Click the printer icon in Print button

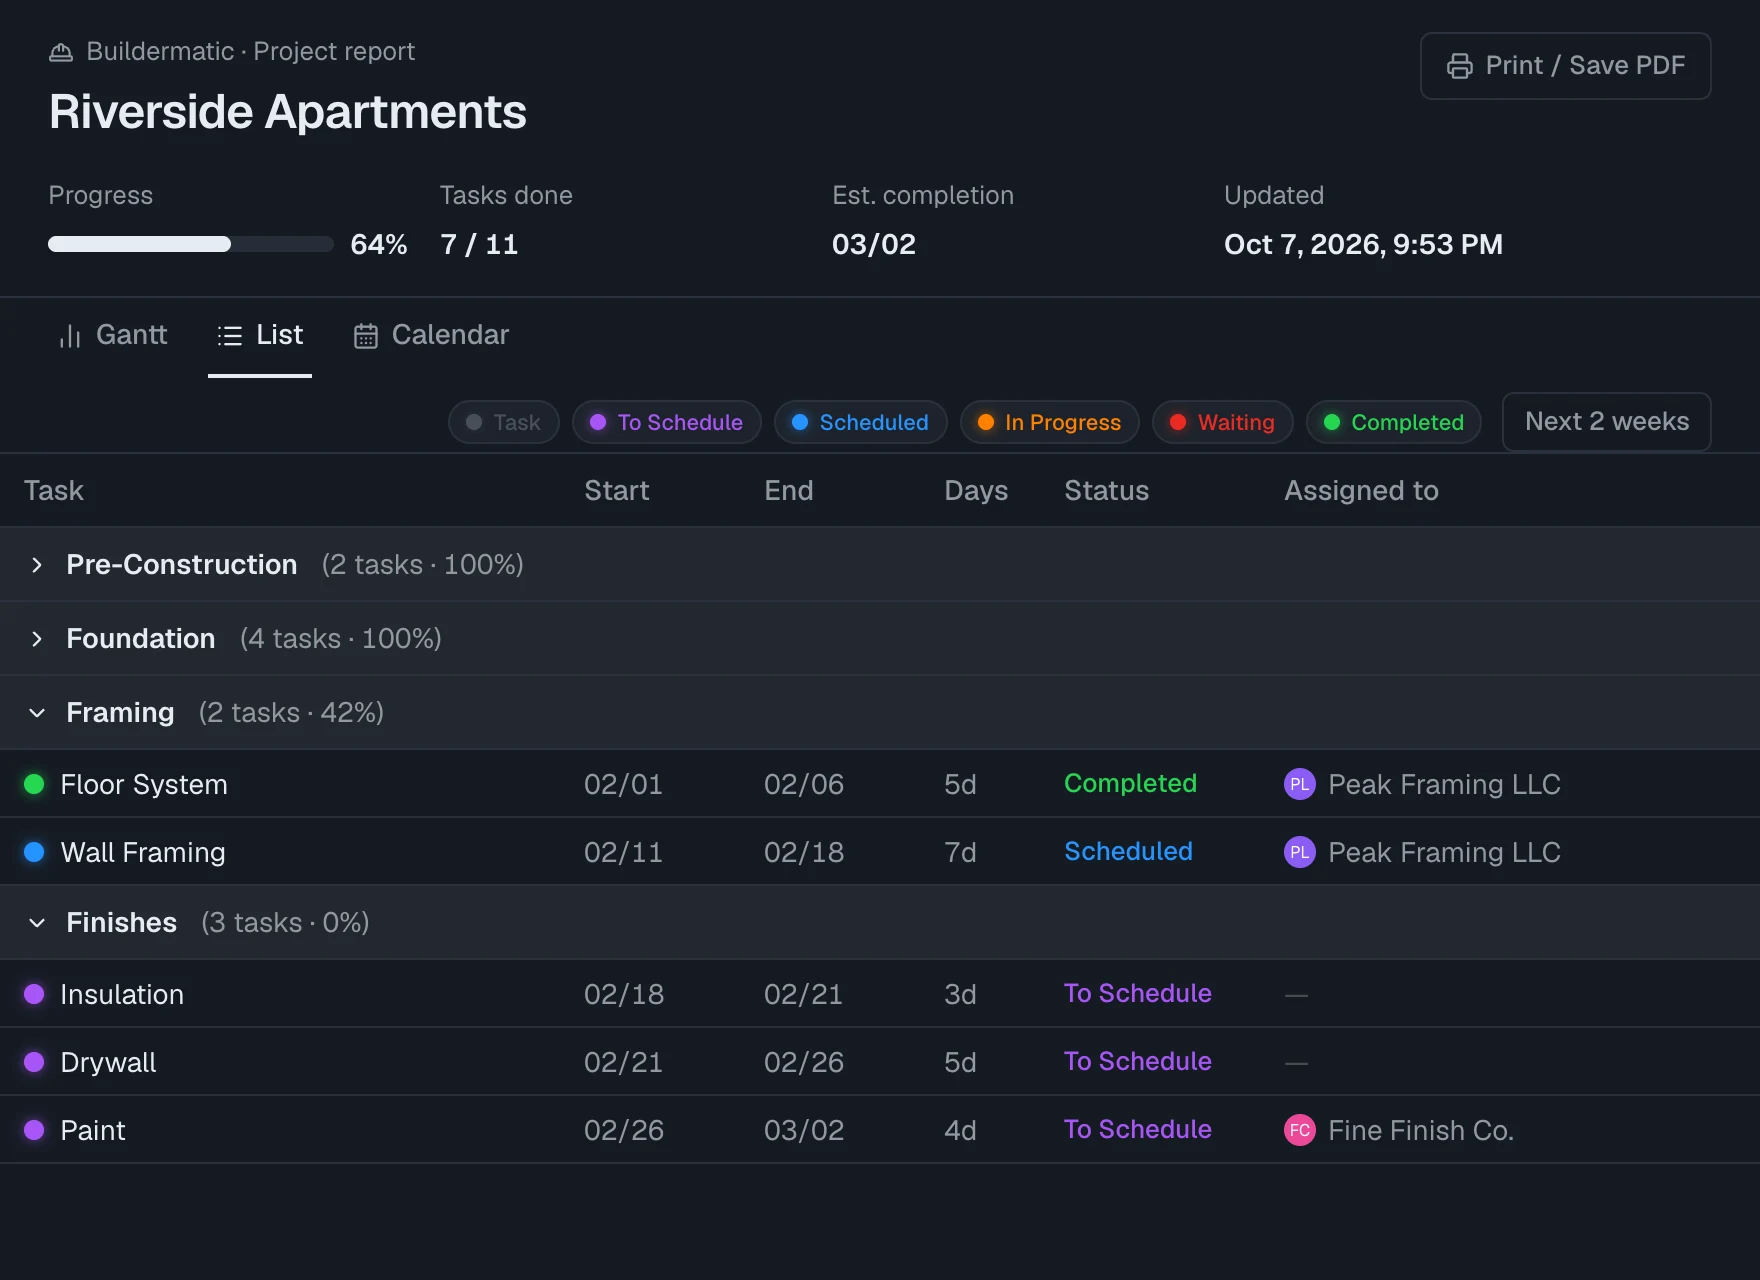click(1459, 66)
